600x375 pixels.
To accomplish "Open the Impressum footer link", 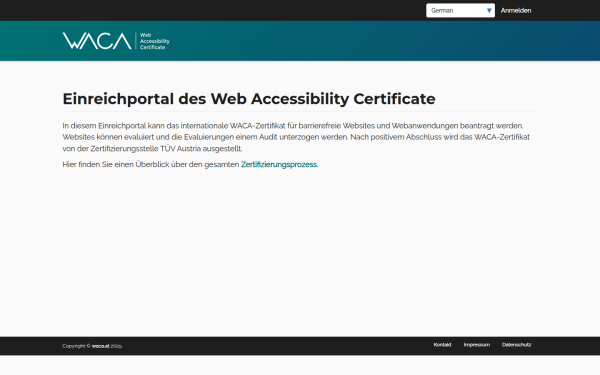I will pos(477,345).
